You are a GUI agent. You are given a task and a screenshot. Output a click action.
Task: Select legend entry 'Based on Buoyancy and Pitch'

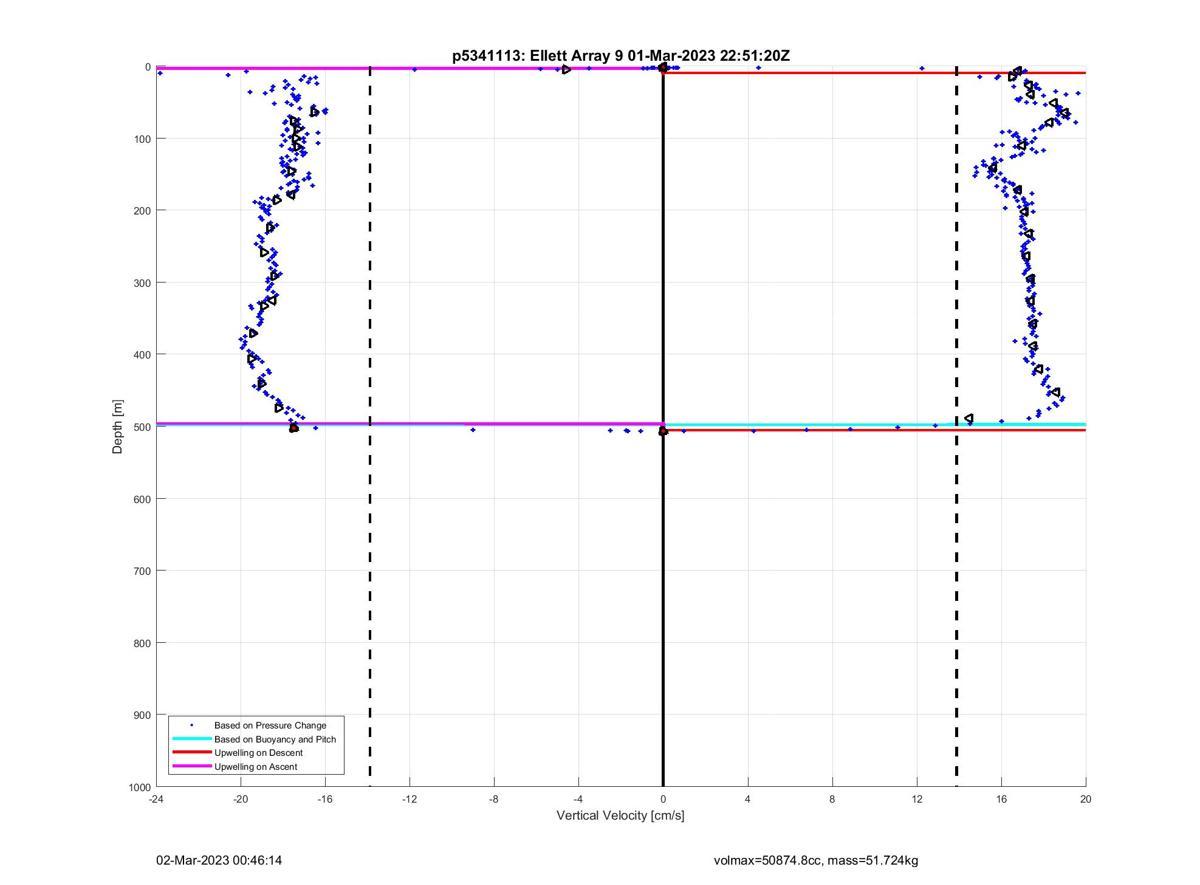point(275,739)
